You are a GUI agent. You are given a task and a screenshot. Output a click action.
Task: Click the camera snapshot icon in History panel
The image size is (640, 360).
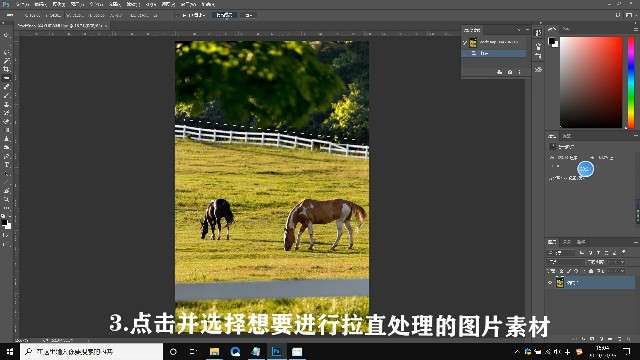pyautogui.click(x=510, y=72)
